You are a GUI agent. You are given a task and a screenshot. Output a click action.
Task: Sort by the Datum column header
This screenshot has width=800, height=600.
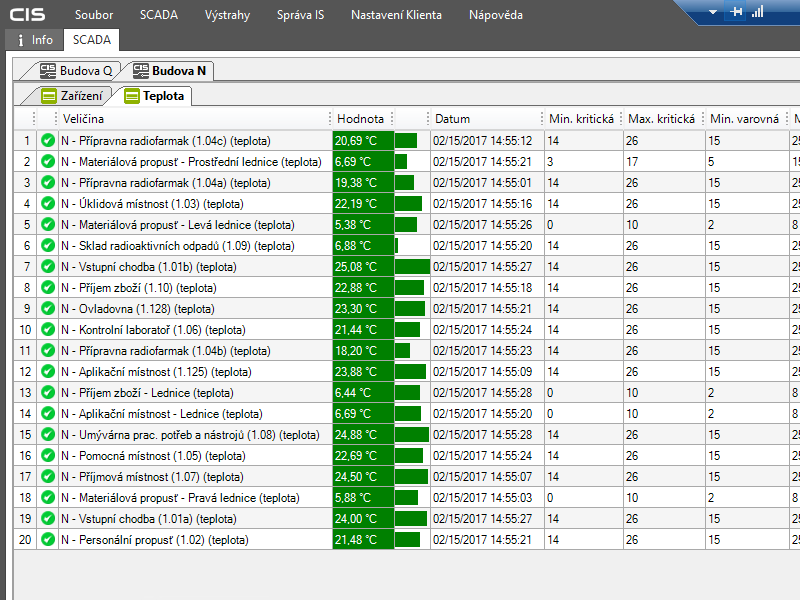point(453,119)
